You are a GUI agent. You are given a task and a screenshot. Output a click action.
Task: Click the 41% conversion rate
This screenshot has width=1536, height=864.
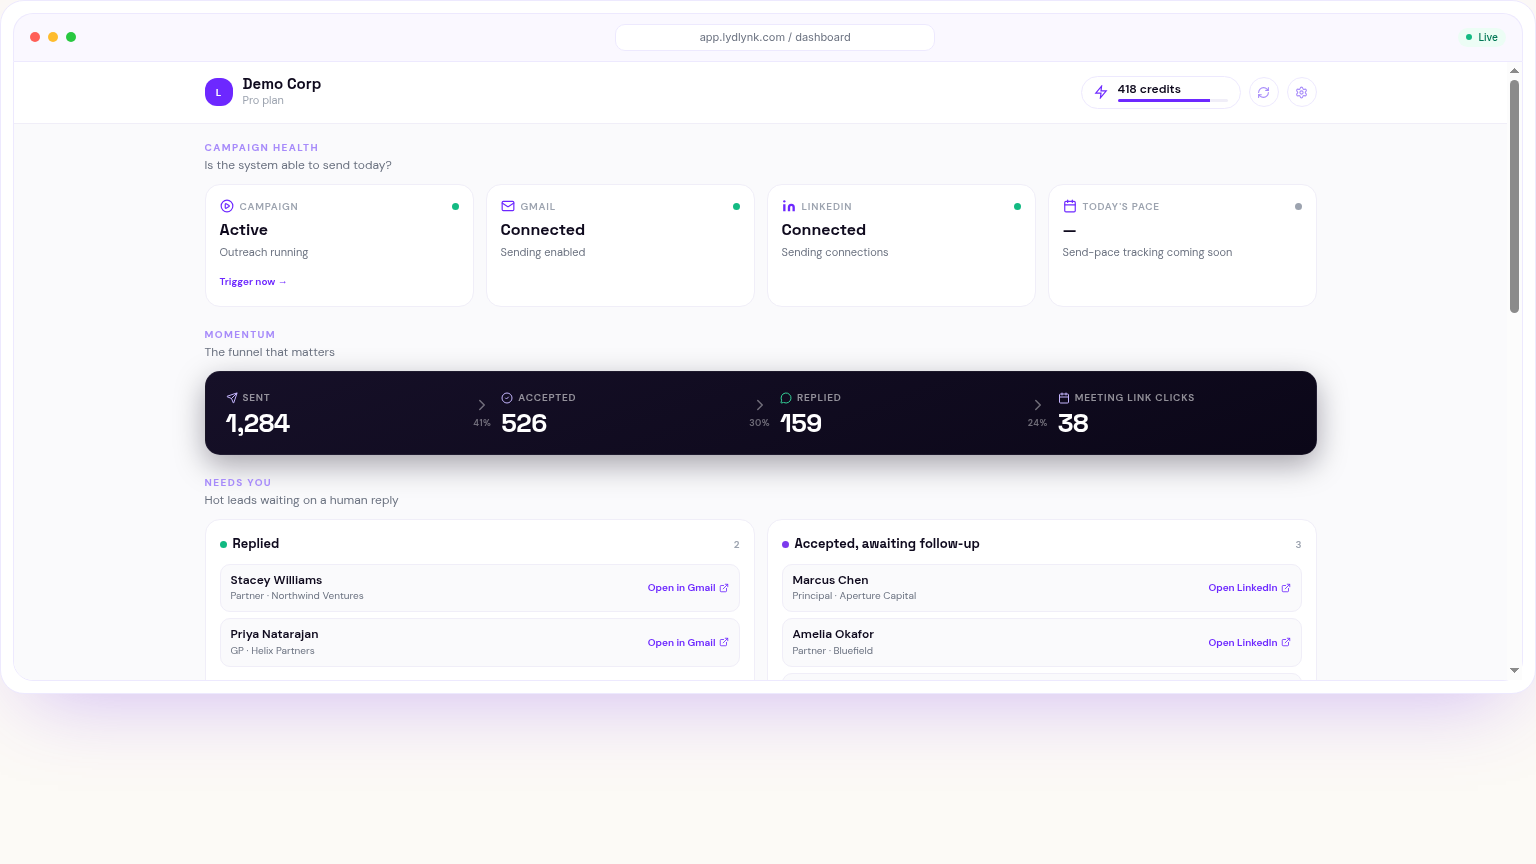482,423
